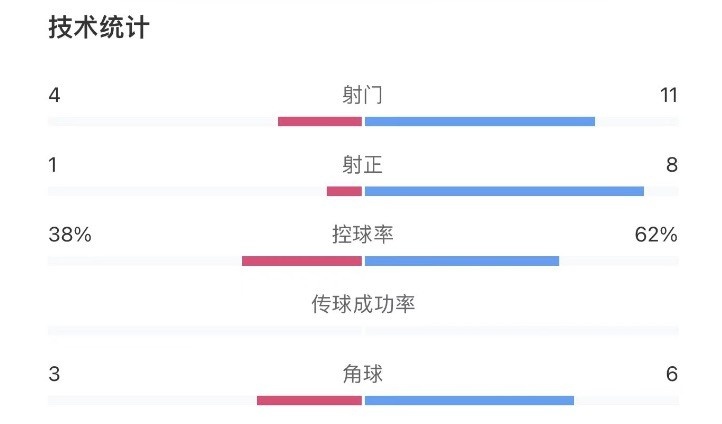Click the blue 射门 bar segment
This screenshot has width=722, height=424.
[x=480, y=122]
